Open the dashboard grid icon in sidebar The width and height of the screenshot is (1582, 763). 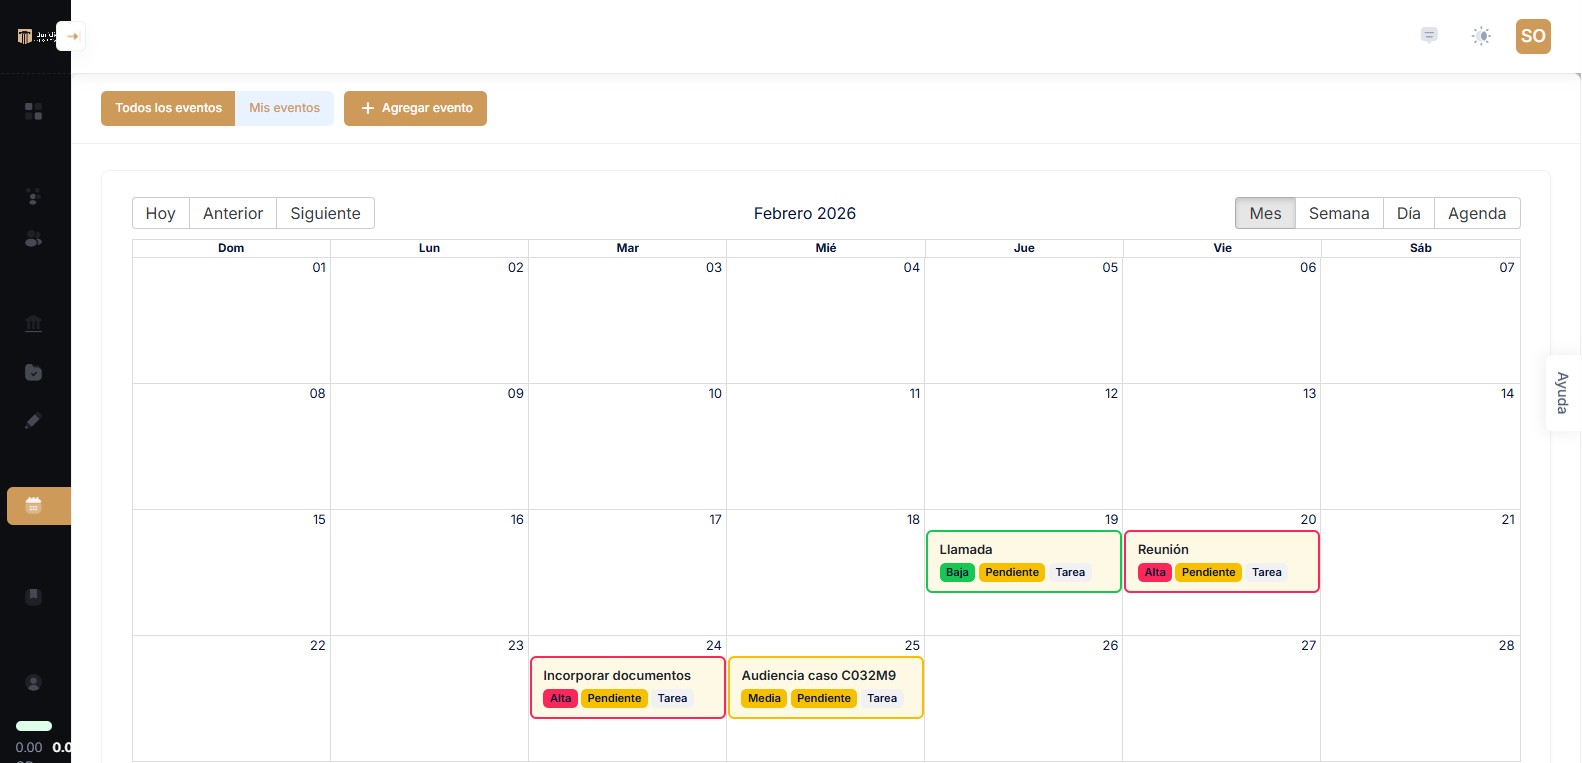[33, 111]
